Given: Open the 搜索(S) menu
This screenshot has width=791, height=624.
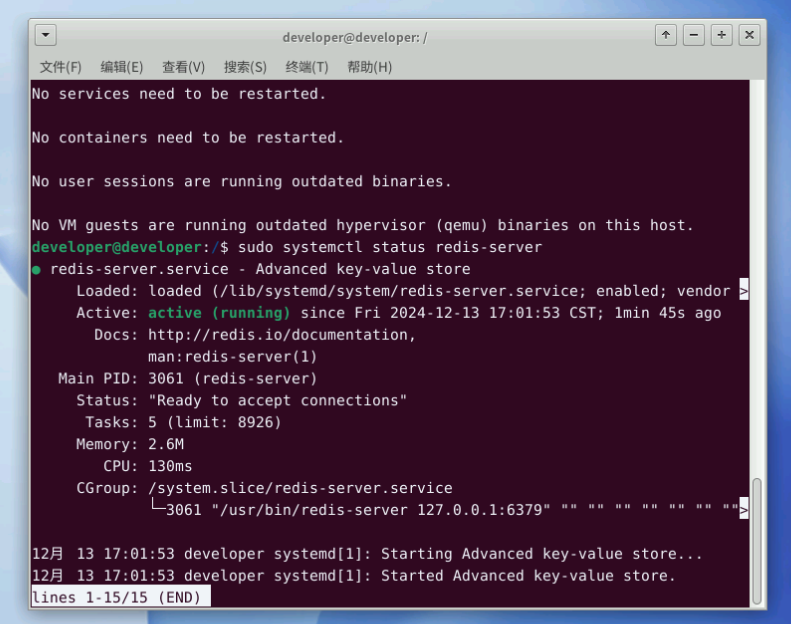Looking at the screenshot, I should 245,67.
